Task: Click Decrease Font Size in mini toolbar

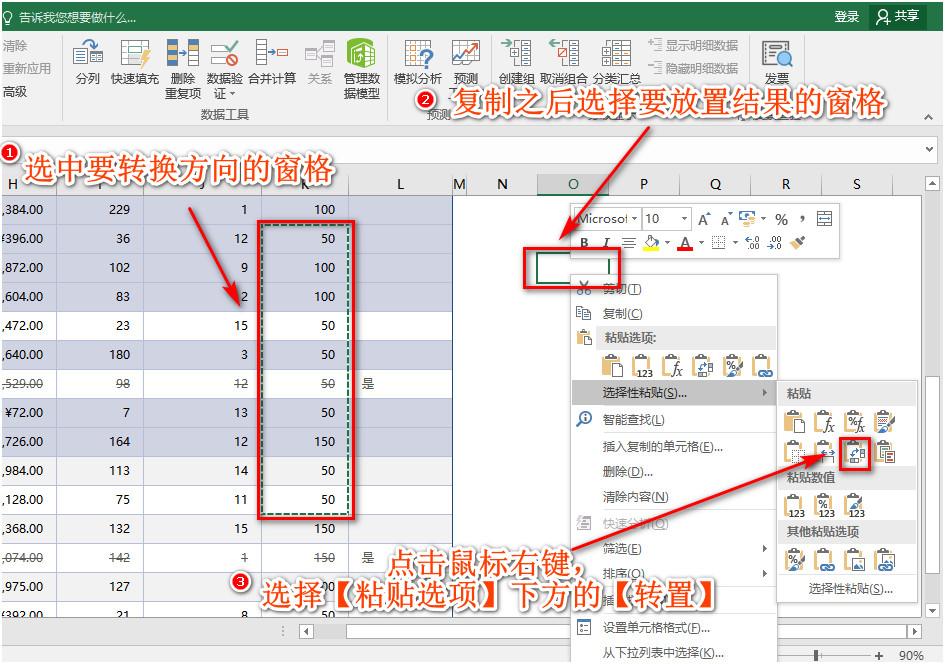Action: coord(725,219)
